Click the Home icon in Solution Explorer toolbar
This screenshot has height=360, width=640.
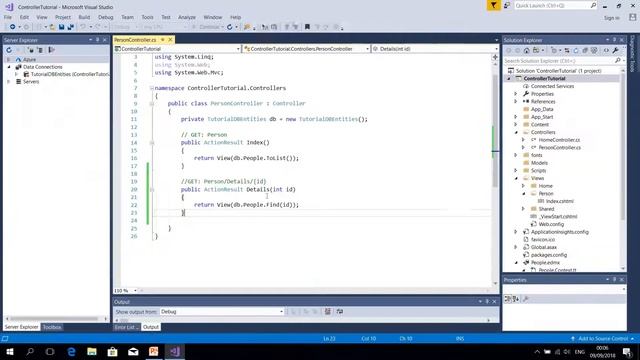tap(527, 50)
